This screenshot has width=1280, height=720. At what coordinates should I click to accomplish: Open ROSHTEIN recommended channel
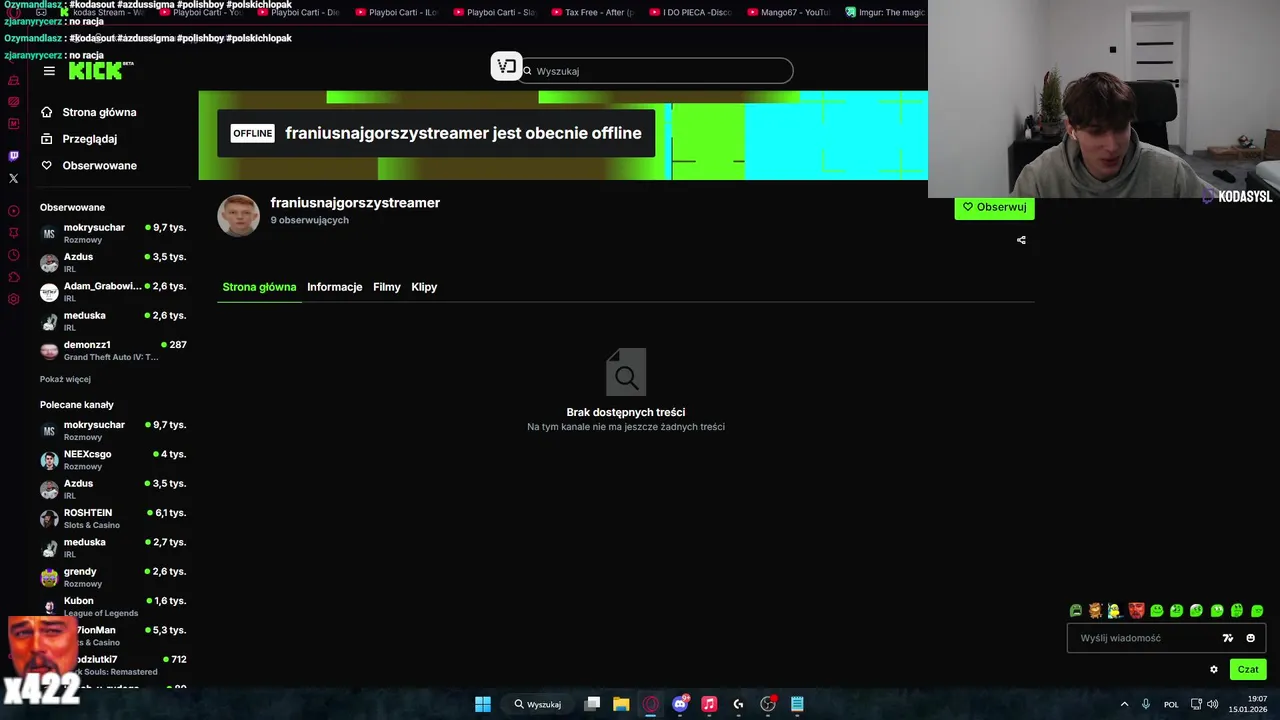(x=113, y=518)
